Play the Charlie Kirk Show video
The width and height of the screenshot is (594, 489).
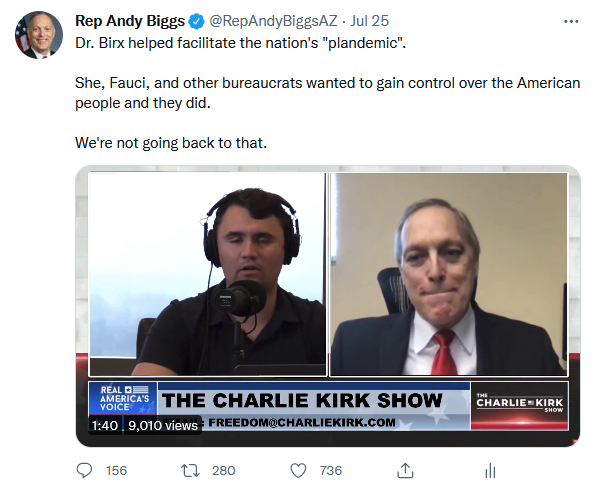pyautogui.click(x=328, y=306)
